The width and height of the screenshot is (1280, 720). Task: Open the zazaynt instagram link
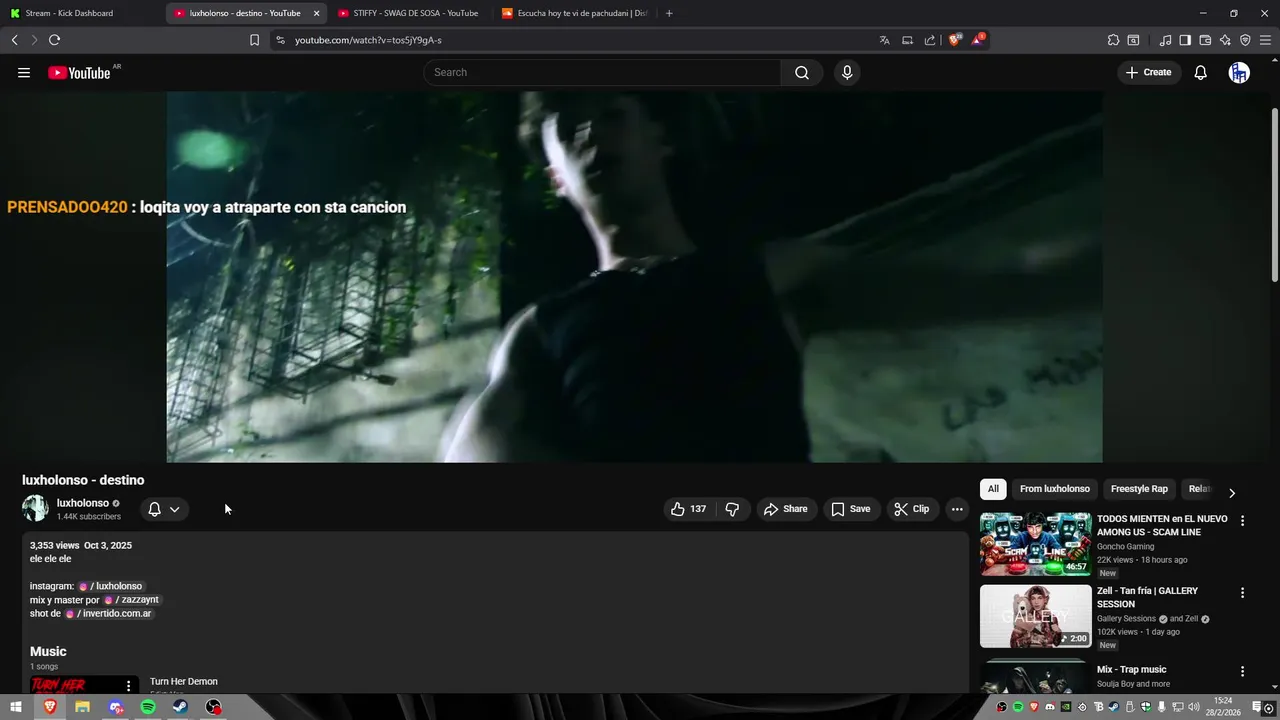132,600
